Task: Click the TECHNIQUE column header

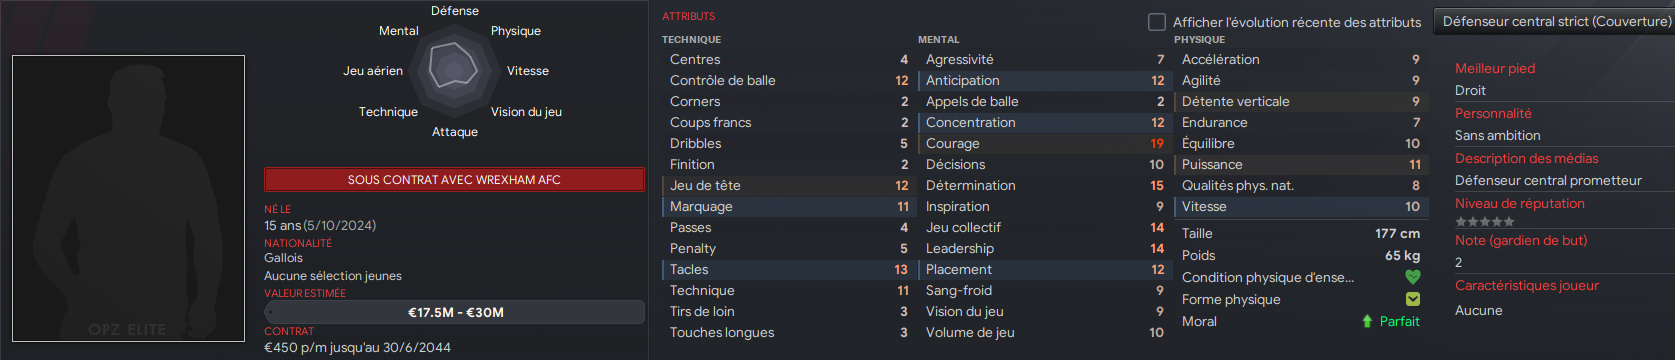Action: tap(691, 39)
